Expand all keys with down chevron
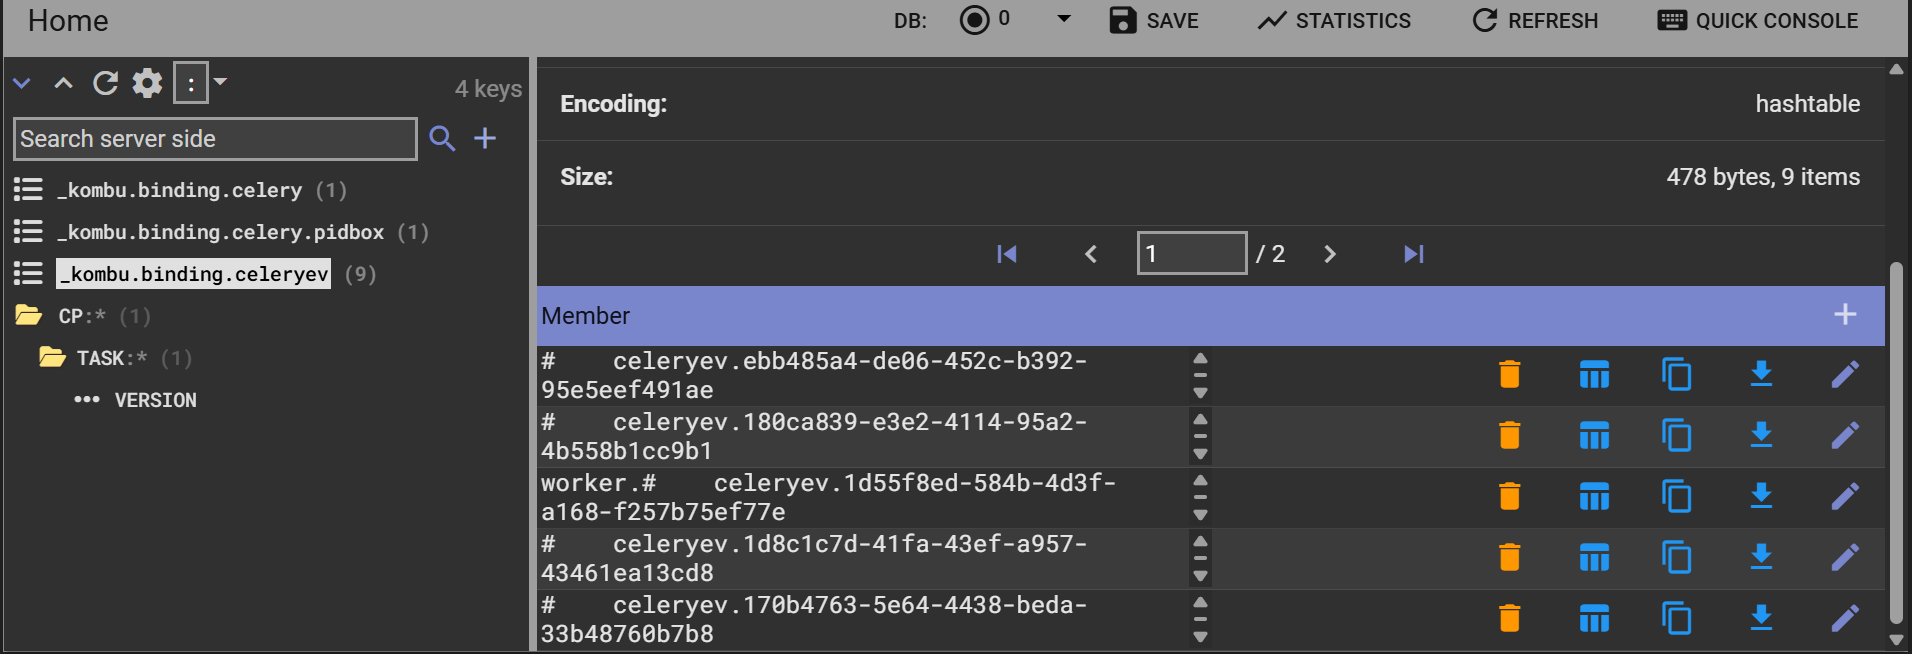The image size is (1912, 654). 22,83
